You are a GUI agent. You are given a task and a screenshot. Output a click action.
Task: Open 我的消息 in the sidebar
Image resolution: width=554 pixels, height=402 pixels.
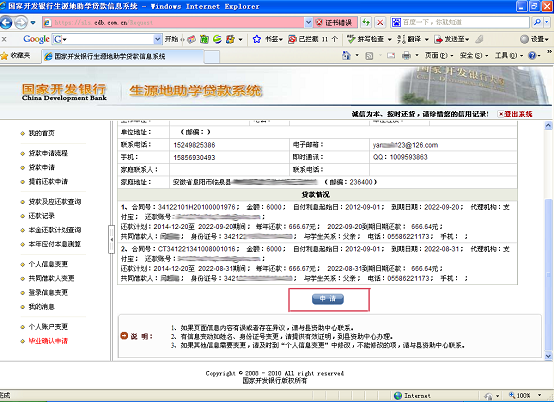(41, 307)
